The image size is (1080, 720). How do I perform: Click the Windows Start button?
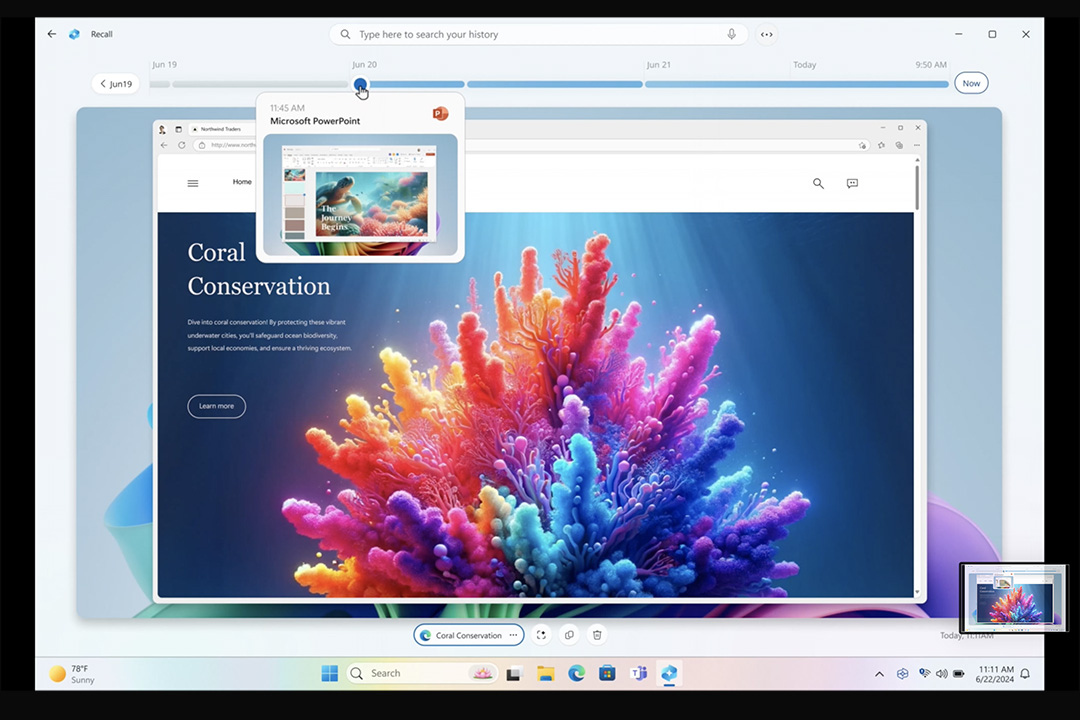[329, 673]
